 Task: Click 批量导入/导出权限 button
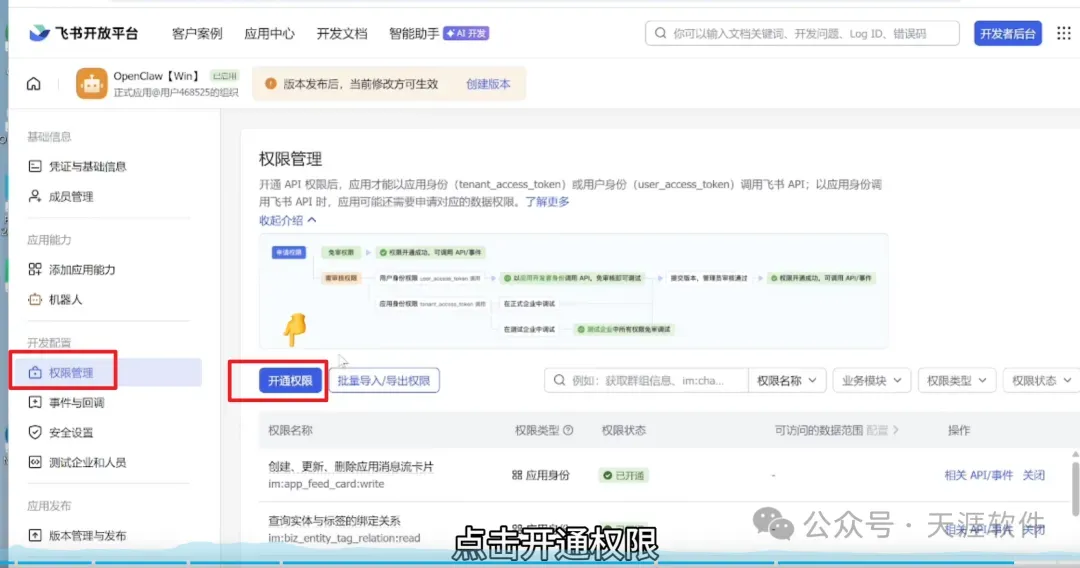(384, 380)
